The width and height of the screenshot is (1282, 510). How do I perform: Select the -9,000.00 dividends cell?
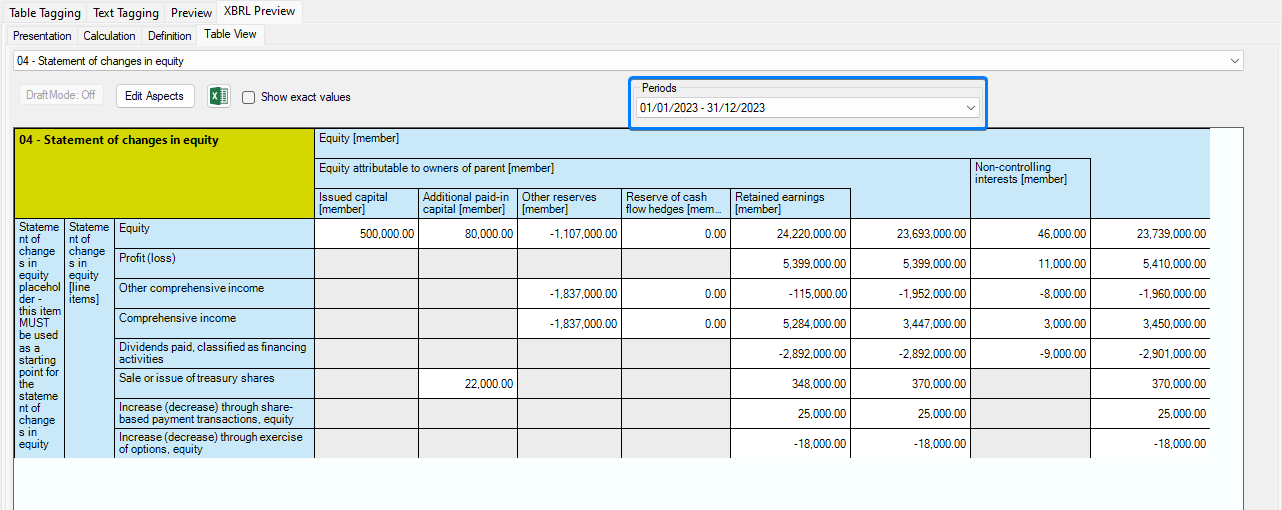point(1030,353)
